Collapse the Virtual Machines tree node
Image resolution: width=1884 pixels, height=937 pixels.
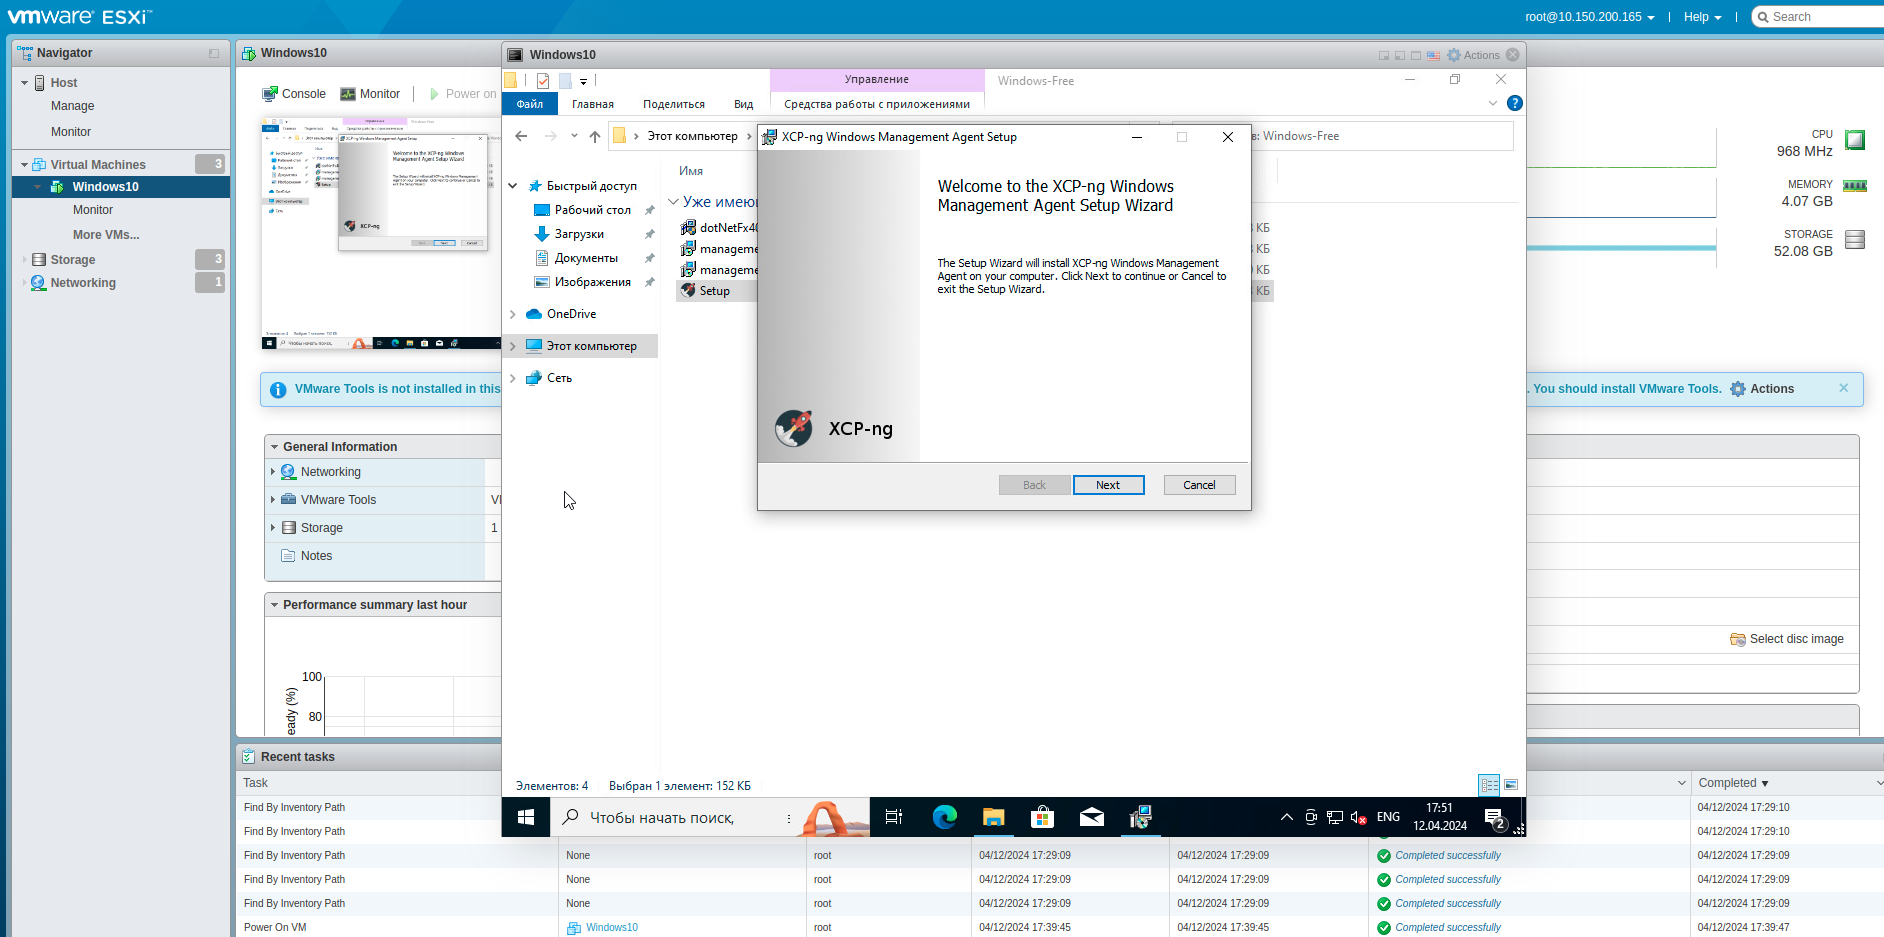[x=24, y=165]
